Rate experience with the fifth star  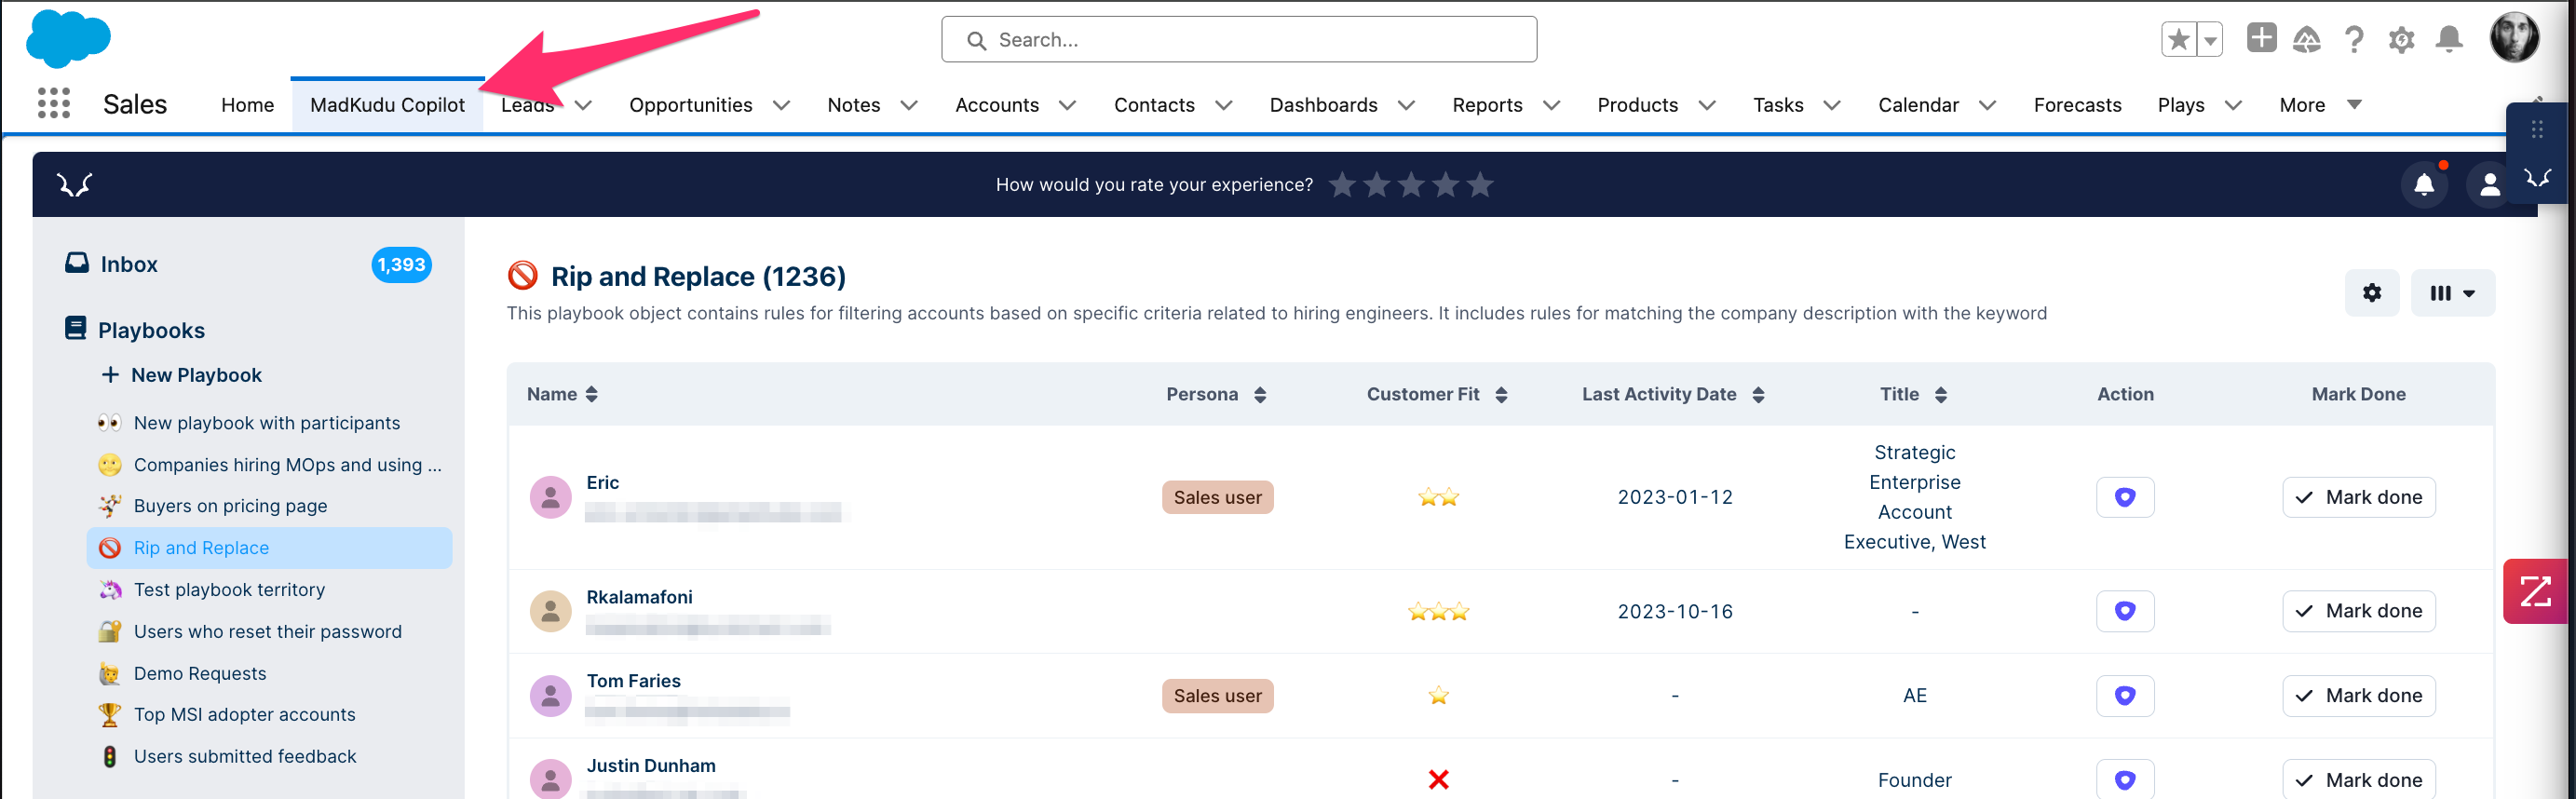(x=1480, y=185)
